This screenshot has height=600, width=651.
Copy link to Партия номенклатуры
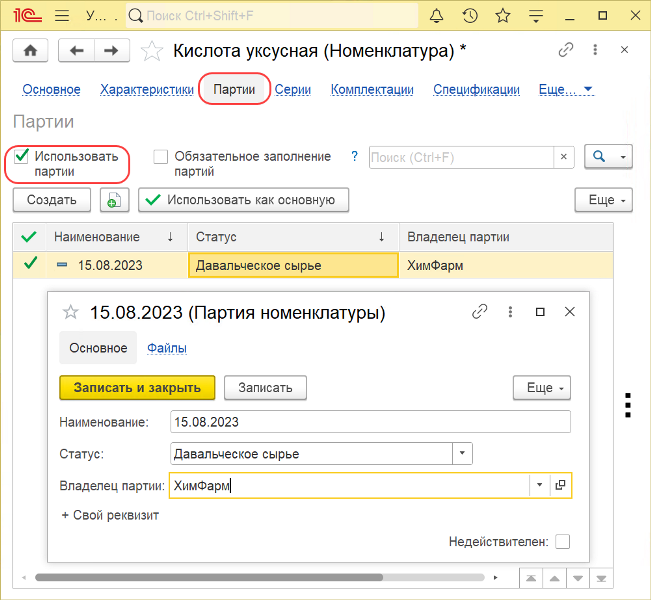pos(480,311)
